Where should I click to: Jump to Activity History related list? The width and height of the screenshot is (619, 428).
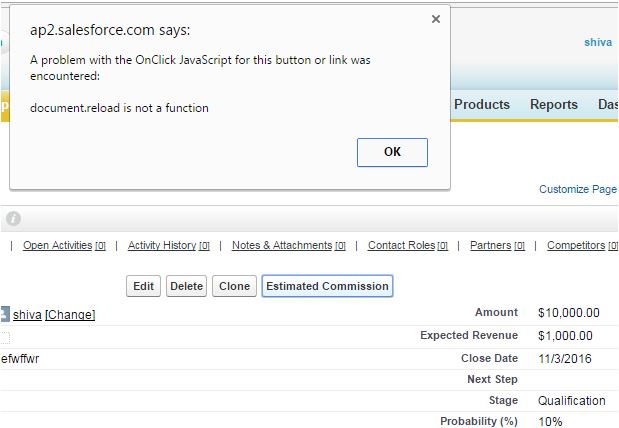pos(161,245)
